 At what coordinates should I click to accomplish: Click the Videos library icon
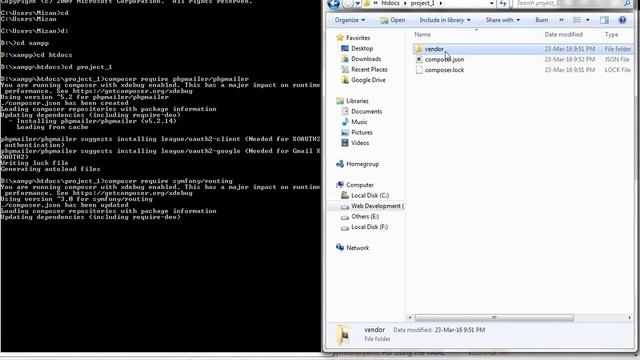point(345,143)
